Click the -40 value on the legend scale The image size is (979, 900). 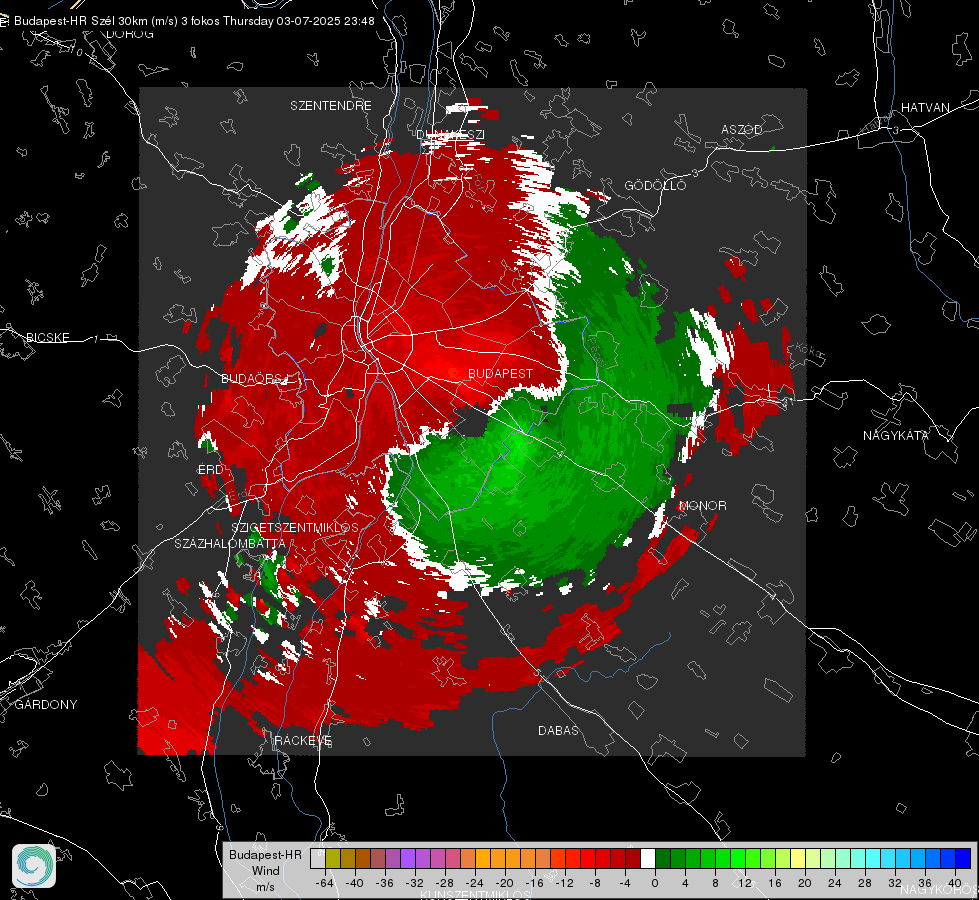coord(355,883)
